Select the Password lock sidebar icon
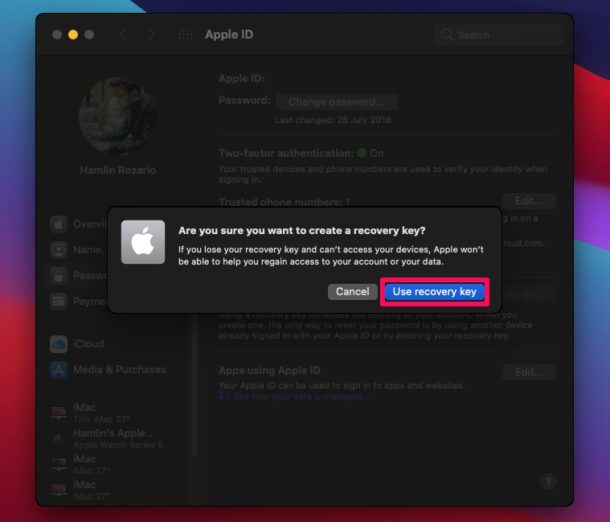Viewport: 610px width, 522px height. pyautogui.click(x=59, y=276)
